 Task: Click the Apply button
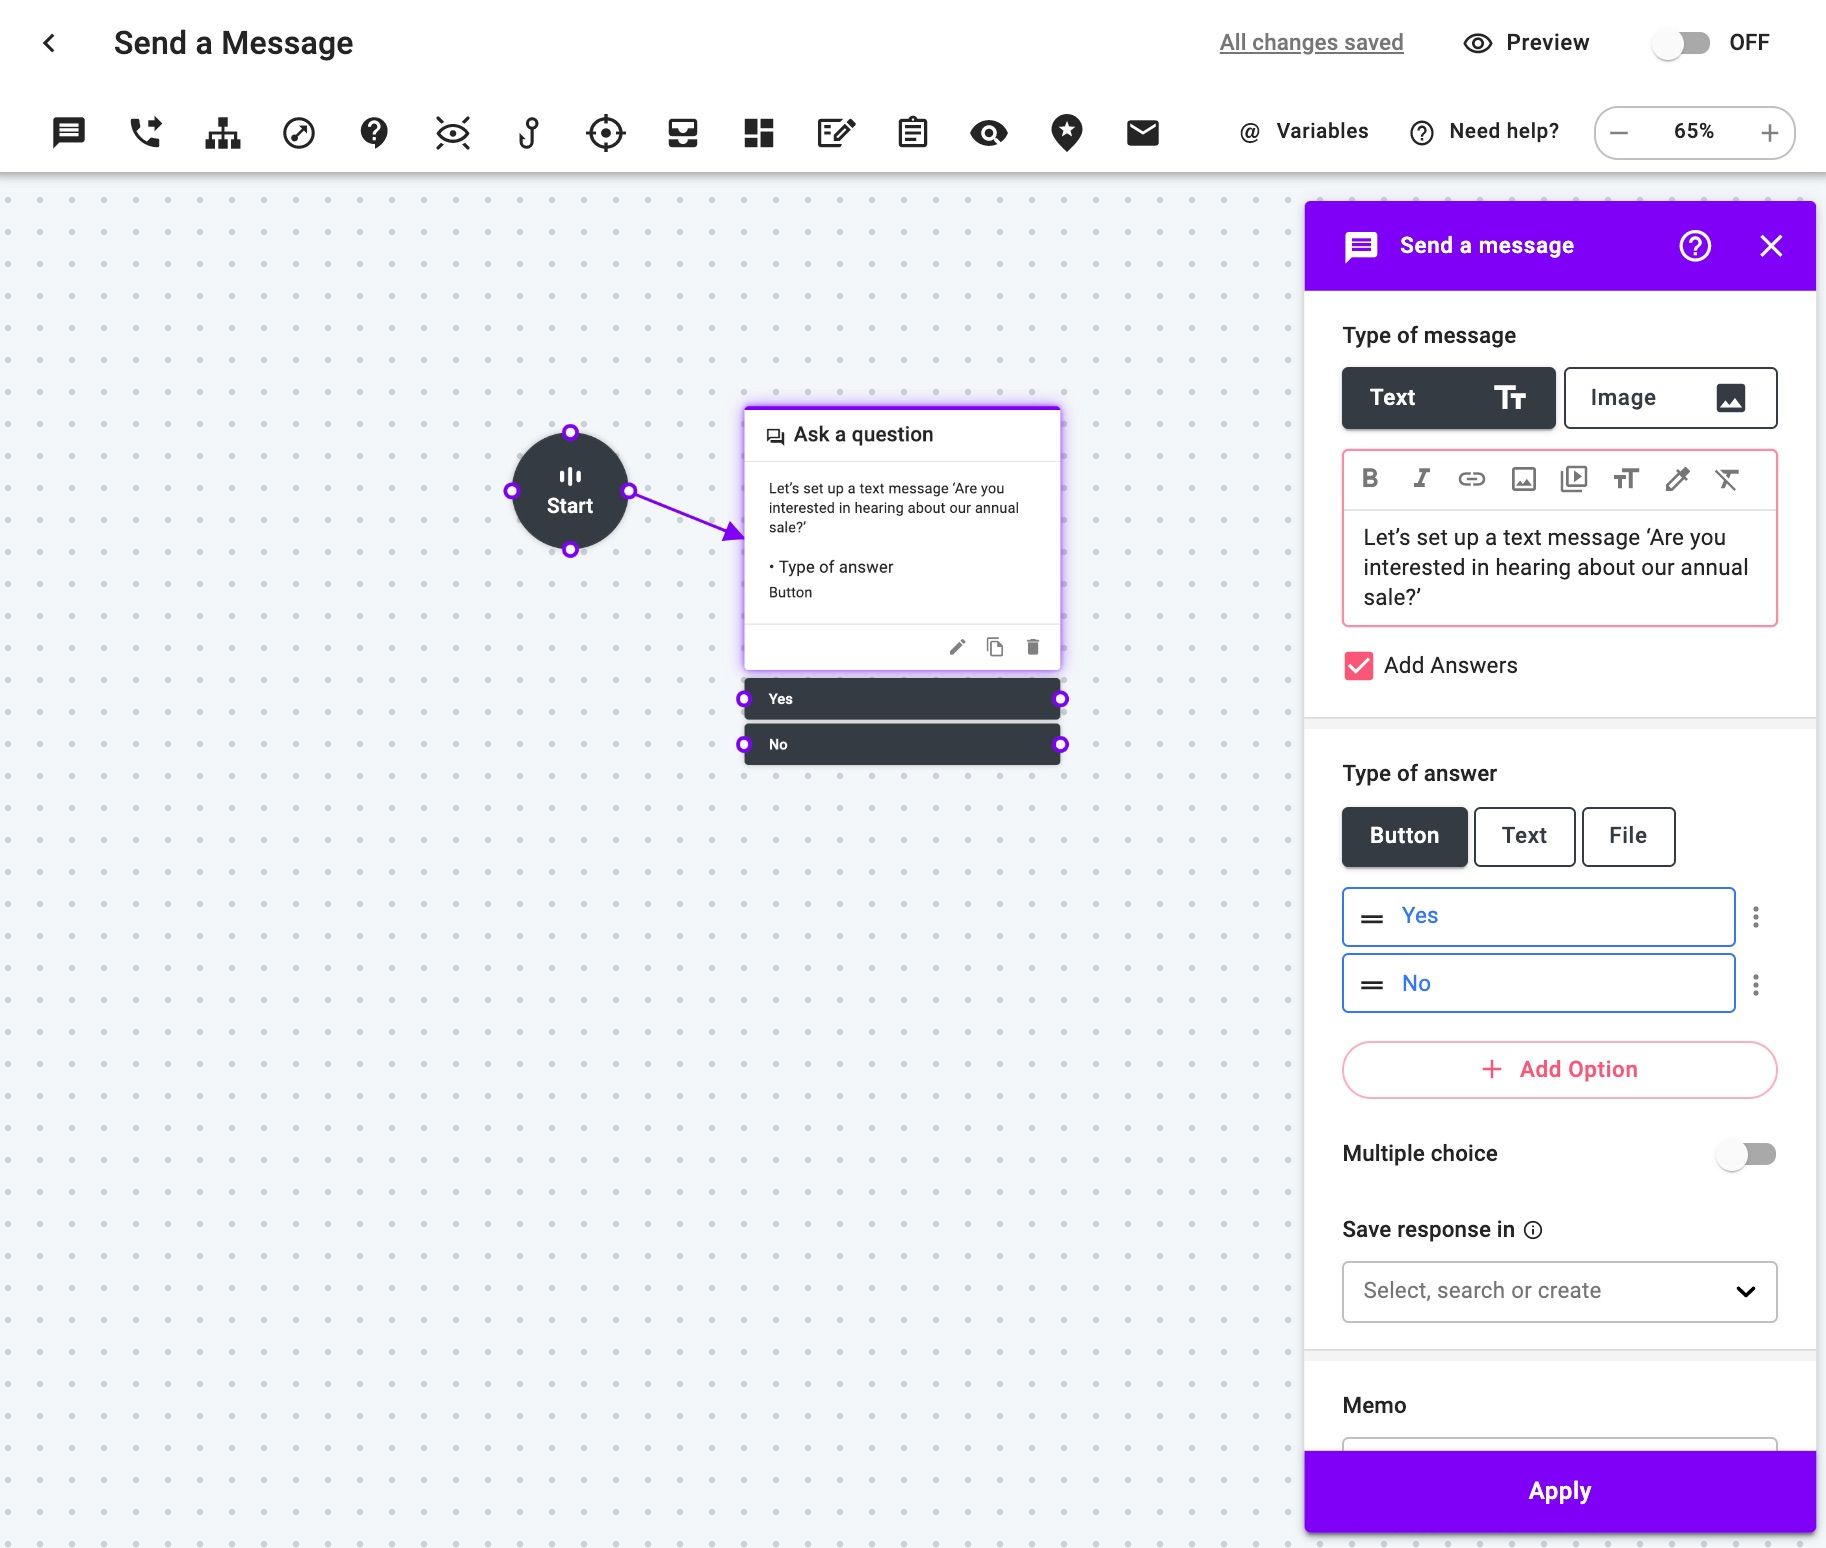tap(1559, 1490)
